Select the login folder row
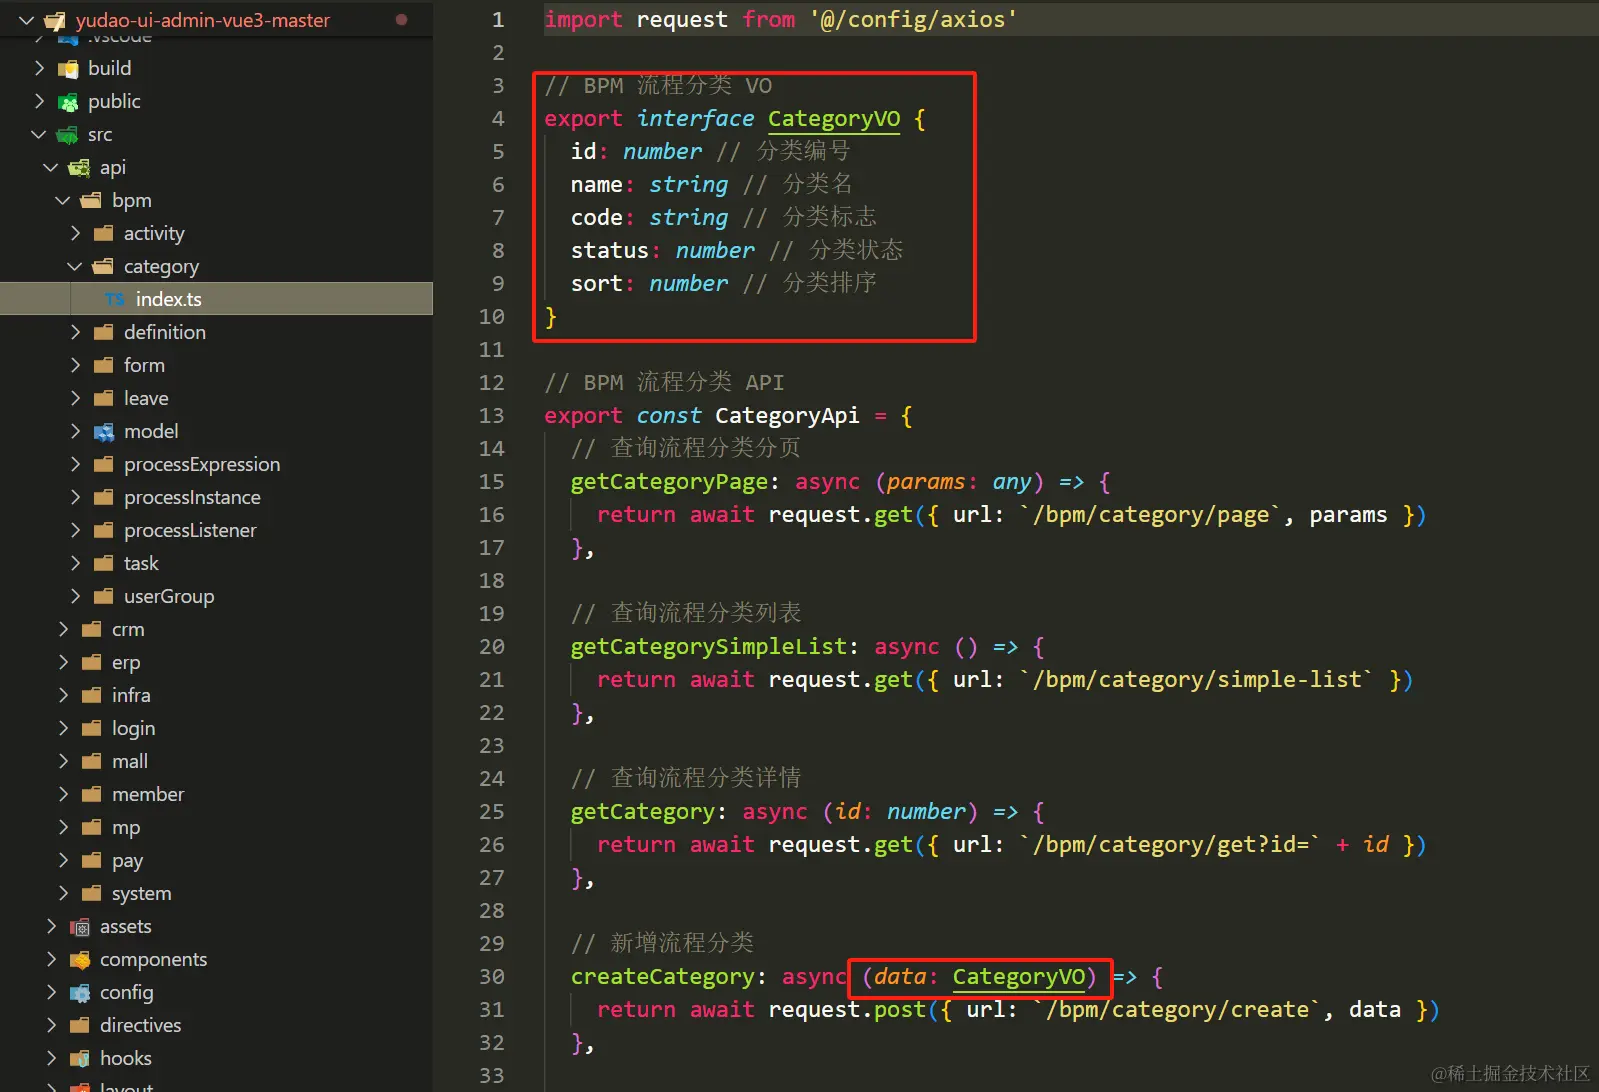 click(x=216, y=728)
